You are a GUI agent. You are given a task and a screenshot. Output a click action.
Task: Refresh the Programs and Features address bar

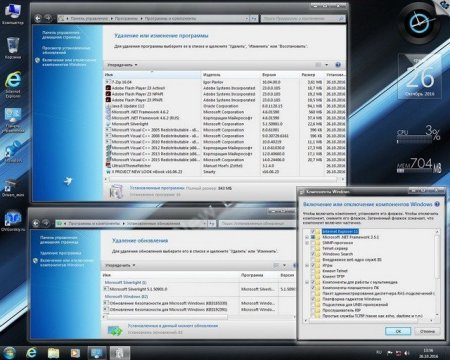point(254,19)
